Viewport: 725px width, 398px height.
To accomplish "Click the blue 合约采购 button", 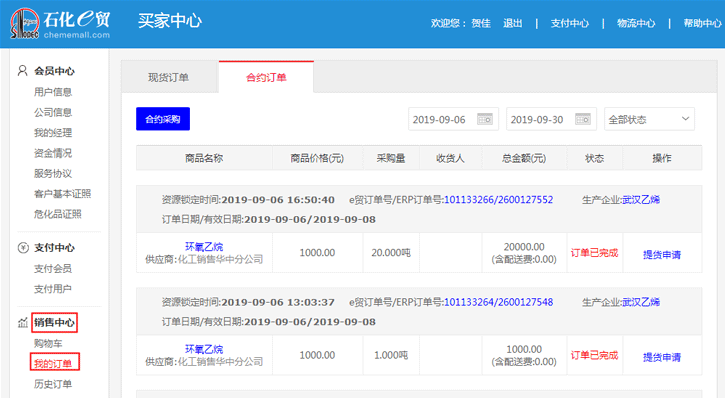I will click(163, 119).
